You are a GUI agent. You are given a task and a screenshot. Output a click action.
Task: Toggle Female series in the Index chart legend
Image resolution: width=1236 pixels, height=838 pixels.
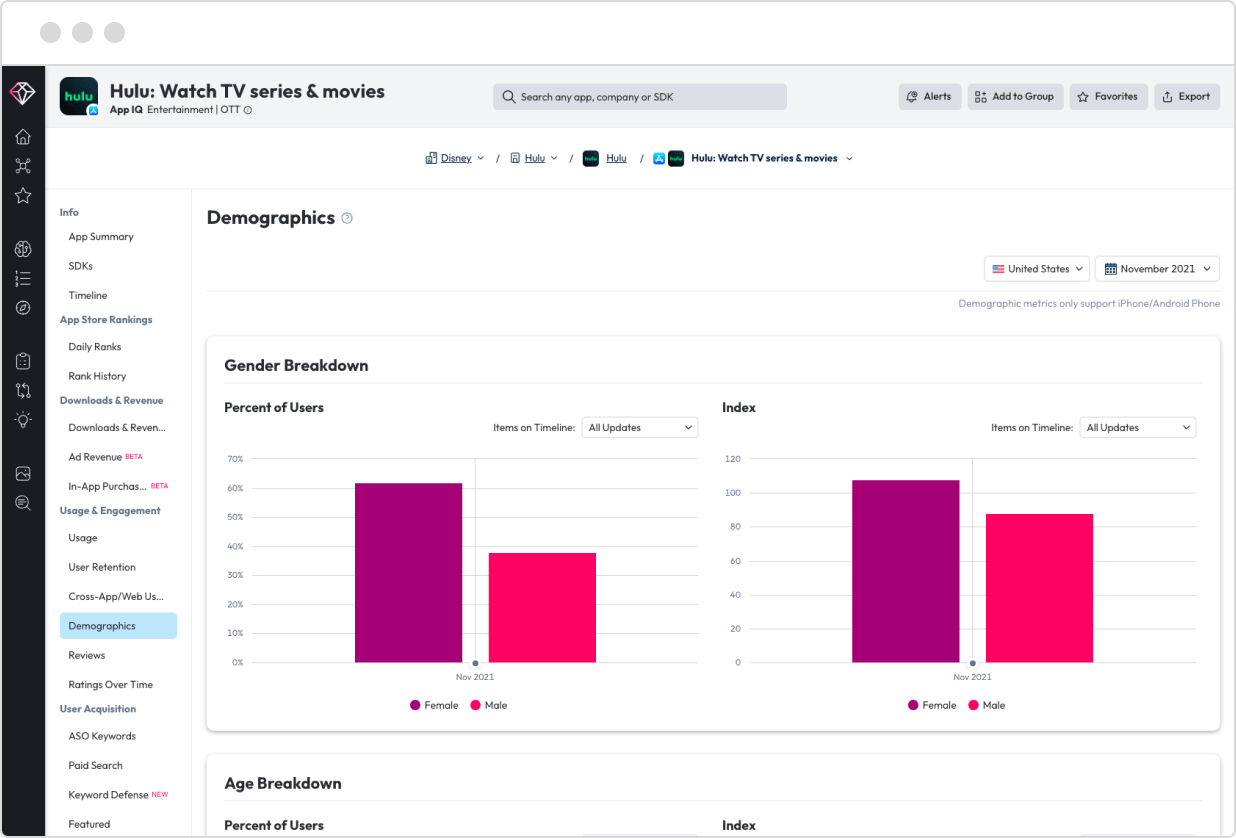coord(932,705)
